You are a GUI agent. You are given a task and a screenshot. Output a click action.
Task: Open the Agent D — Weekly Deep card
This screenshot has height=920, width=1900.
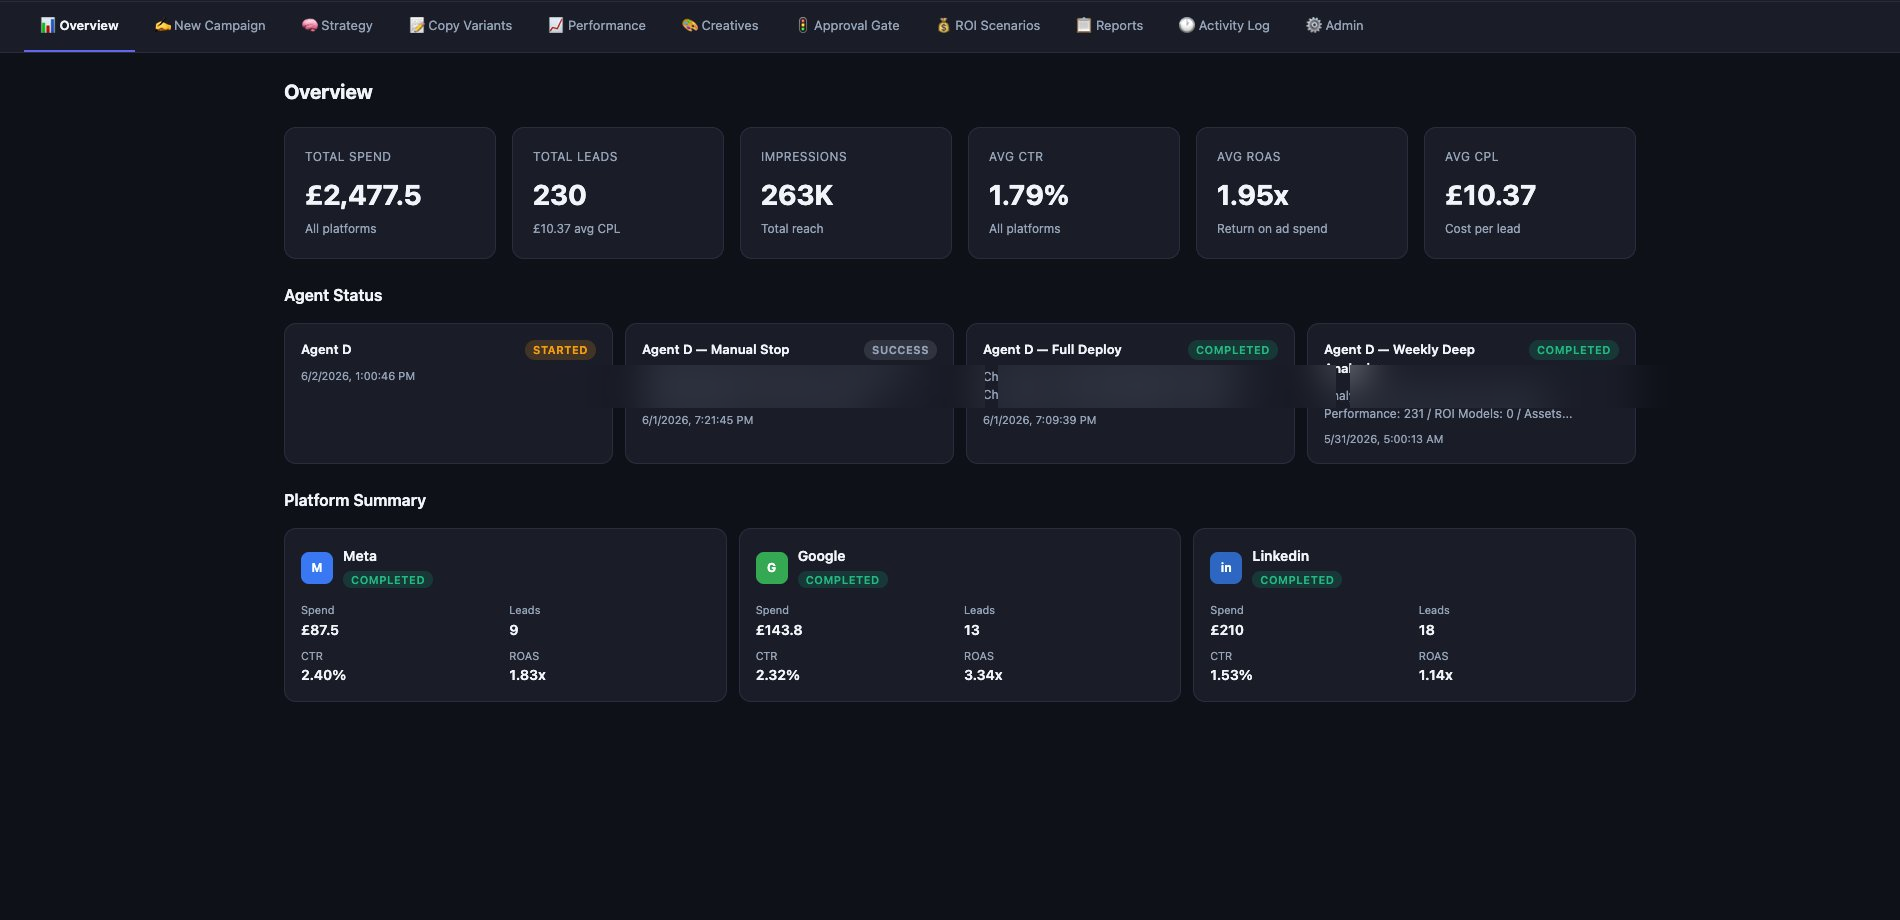click(1471, 393)
